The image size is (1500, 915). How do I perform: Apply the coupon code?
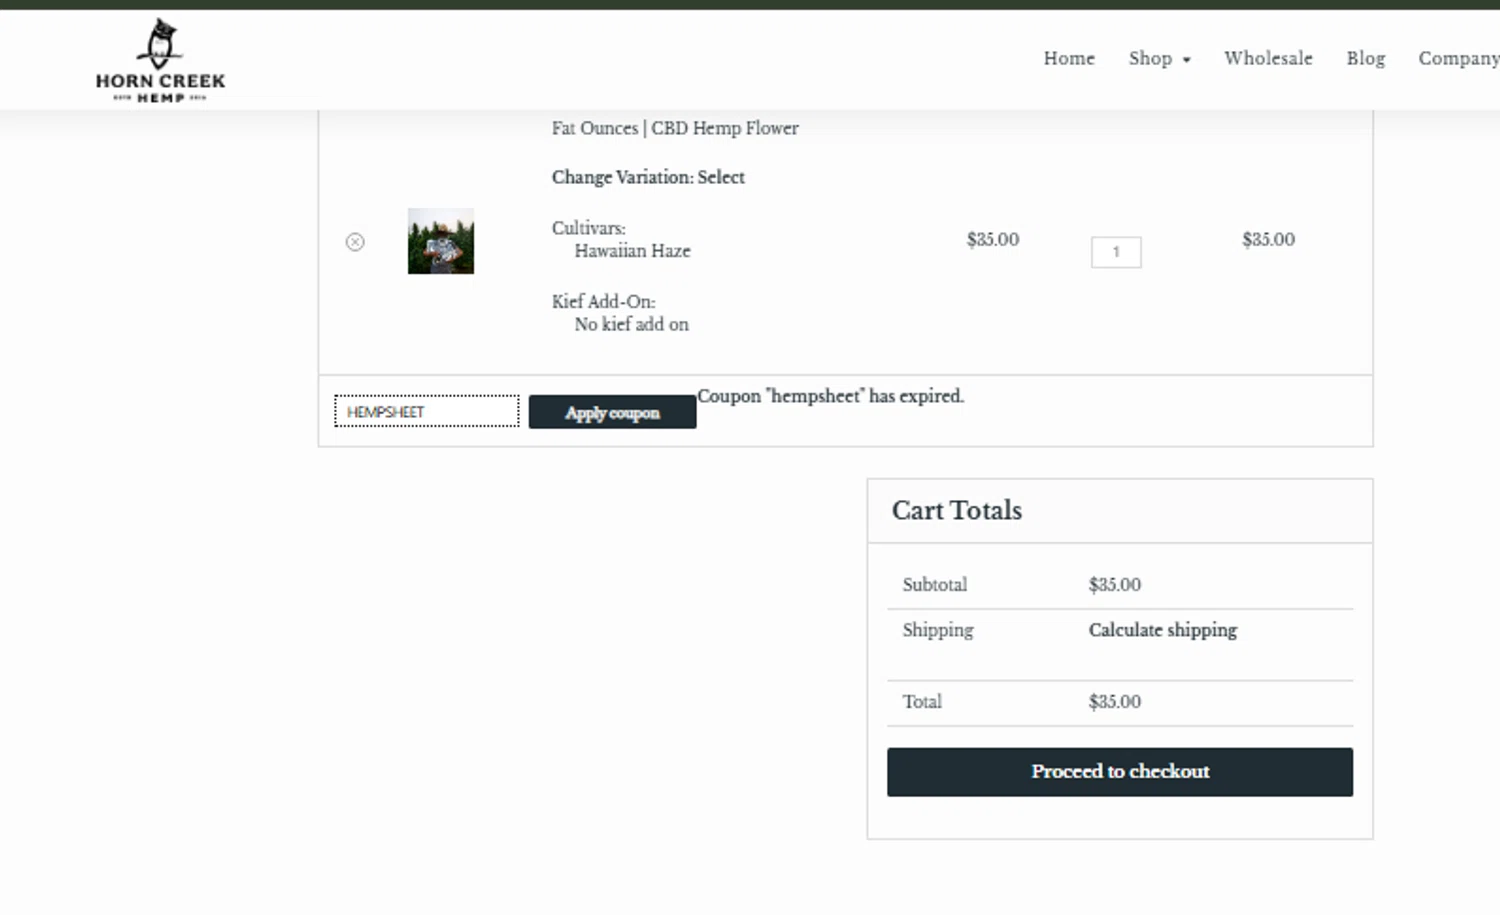[612, 412]
